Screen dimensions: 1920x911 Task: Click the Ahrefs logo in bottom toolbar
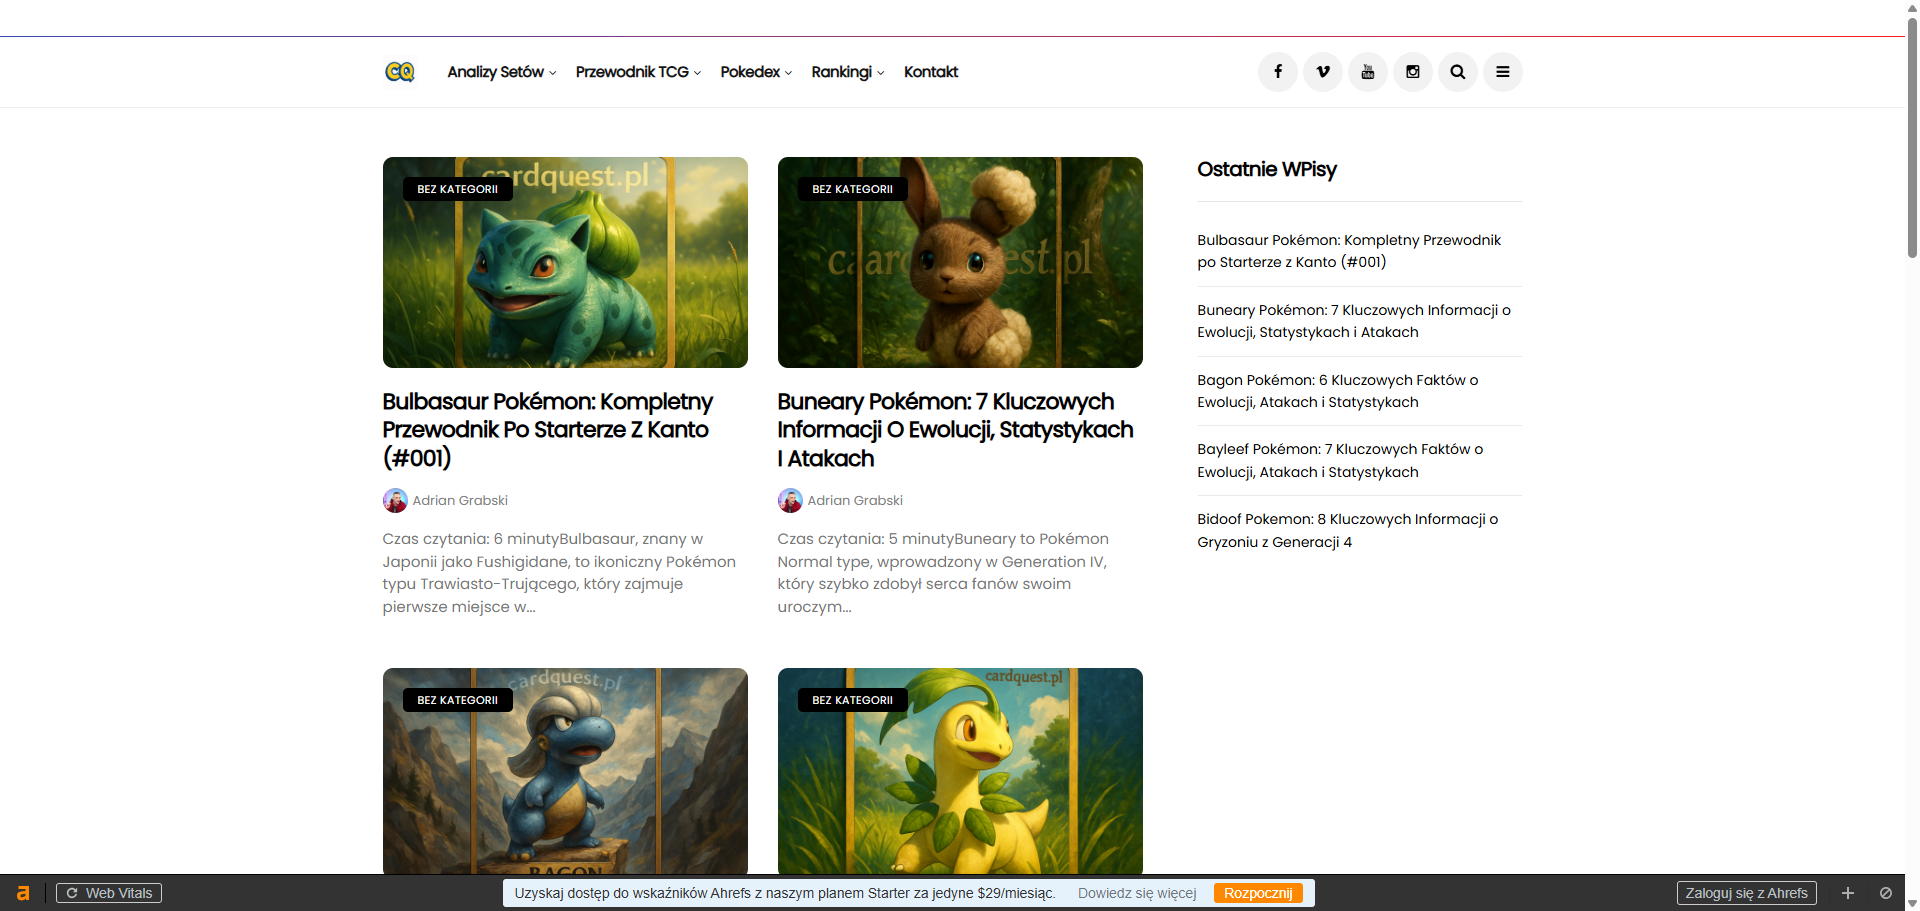coord(23,893)
